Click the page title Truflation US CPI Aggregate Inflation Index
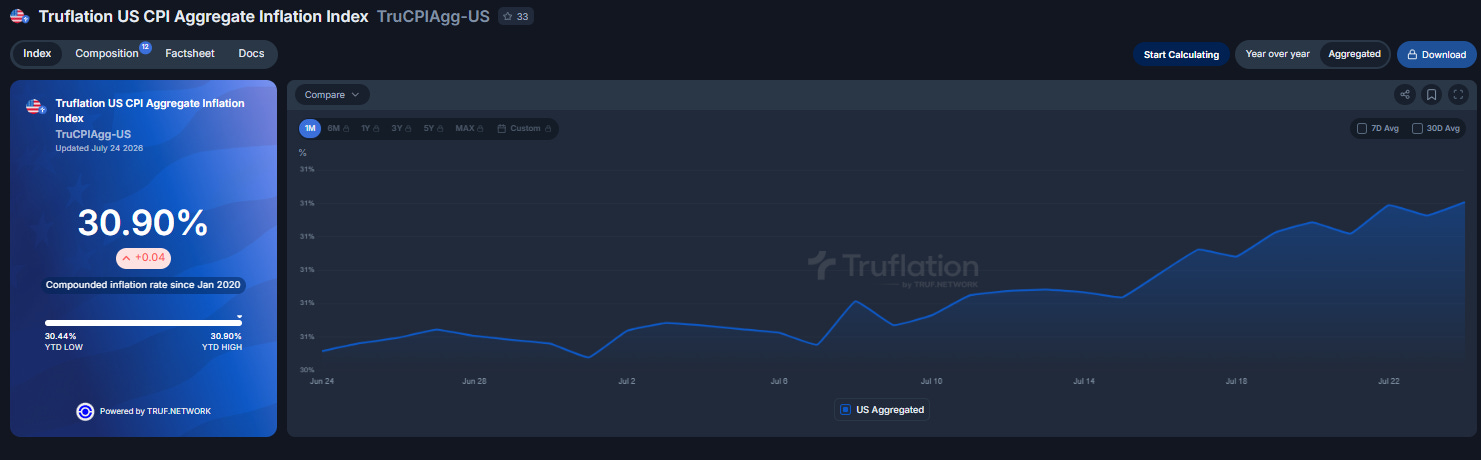This screenshot has width=1481, height=460. point(203,16)
